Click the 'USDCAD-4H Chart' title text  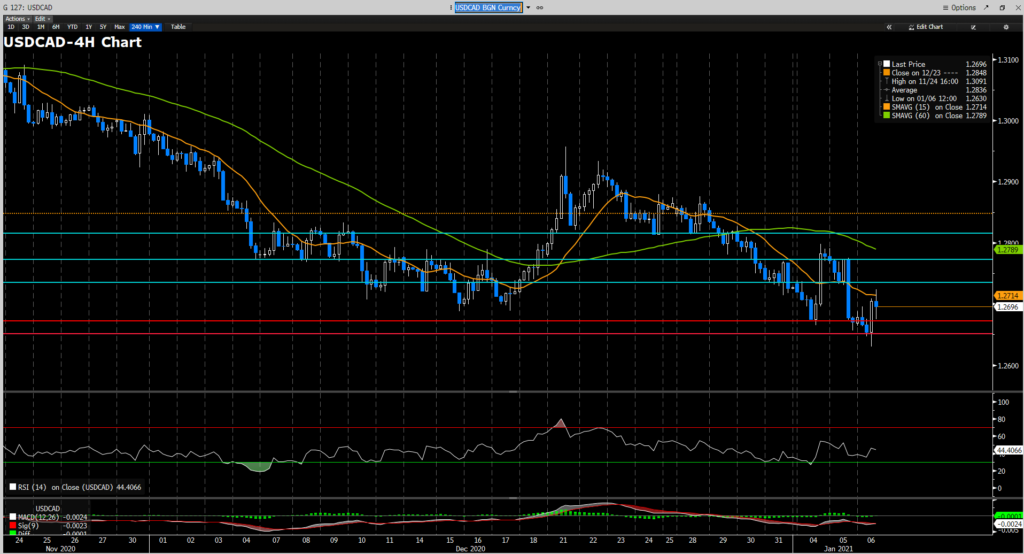(x=72, y=42)
